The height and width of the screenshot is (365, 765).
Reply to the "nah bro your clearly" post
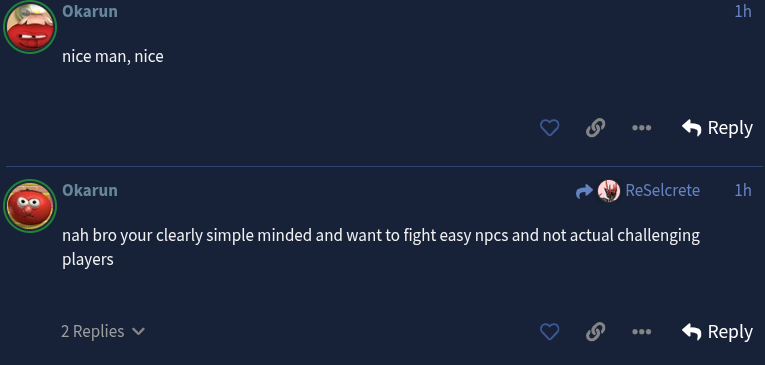tap(717, 332)
